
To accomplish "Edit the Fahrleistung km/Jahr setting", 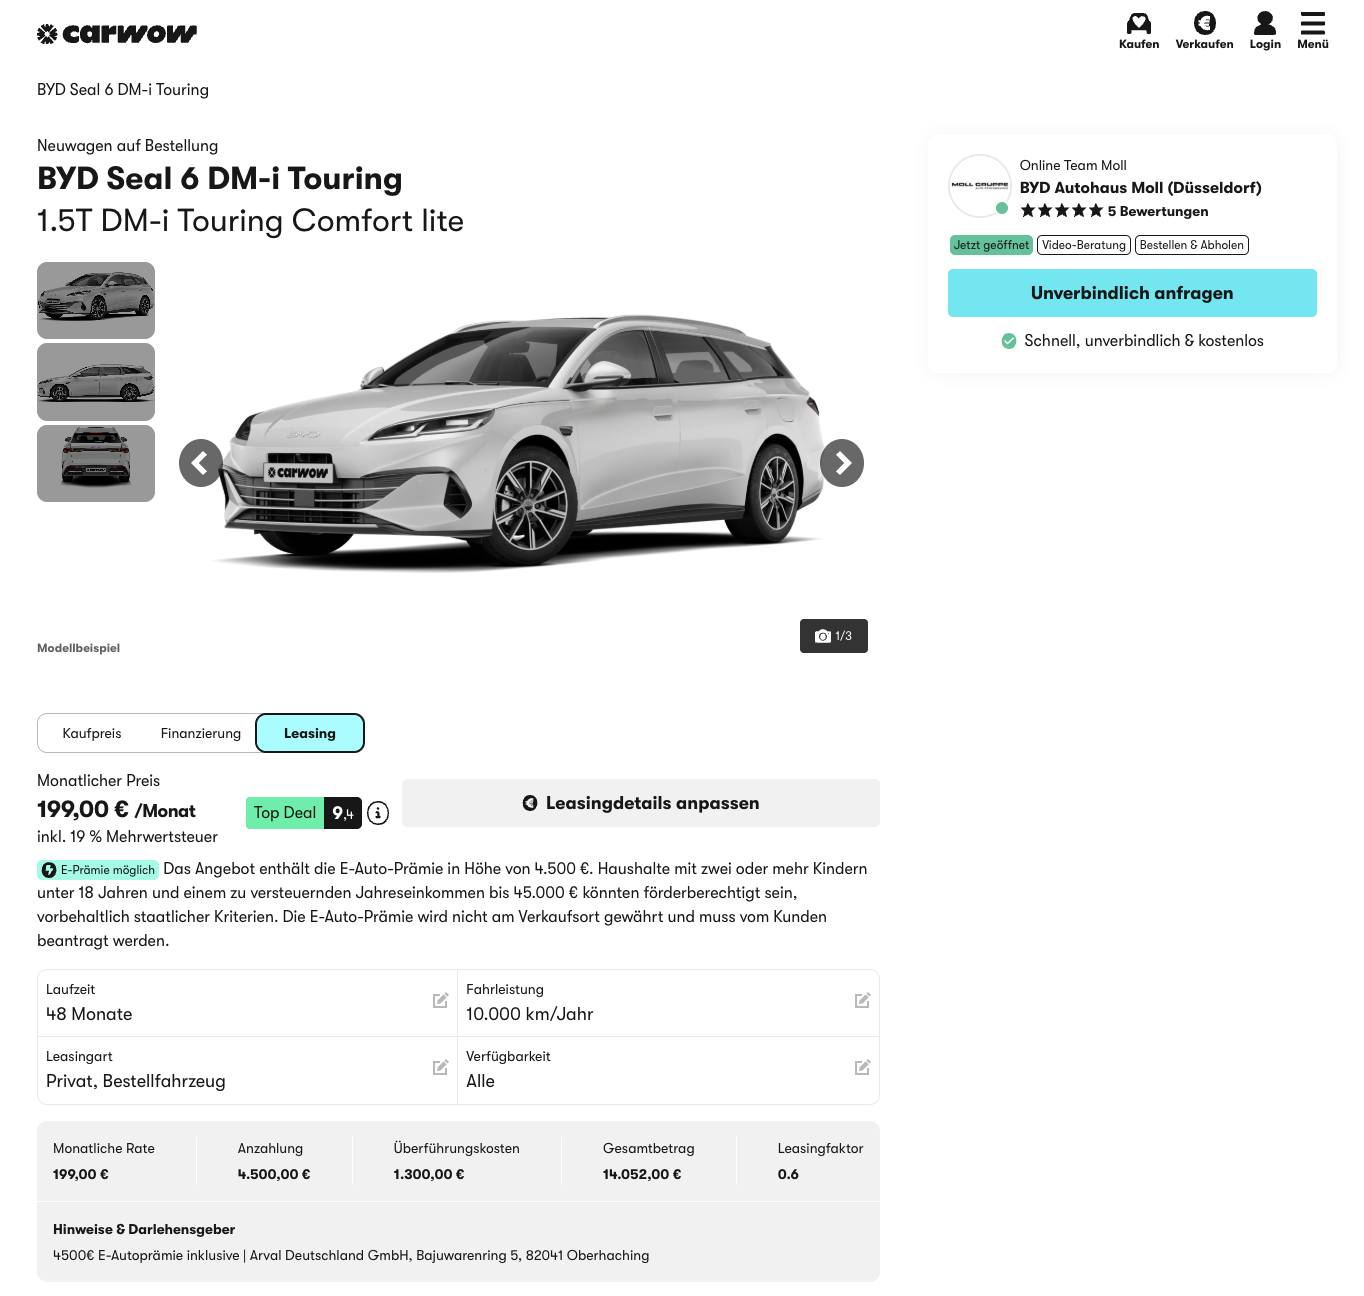I will click(x=862, y=1001).
